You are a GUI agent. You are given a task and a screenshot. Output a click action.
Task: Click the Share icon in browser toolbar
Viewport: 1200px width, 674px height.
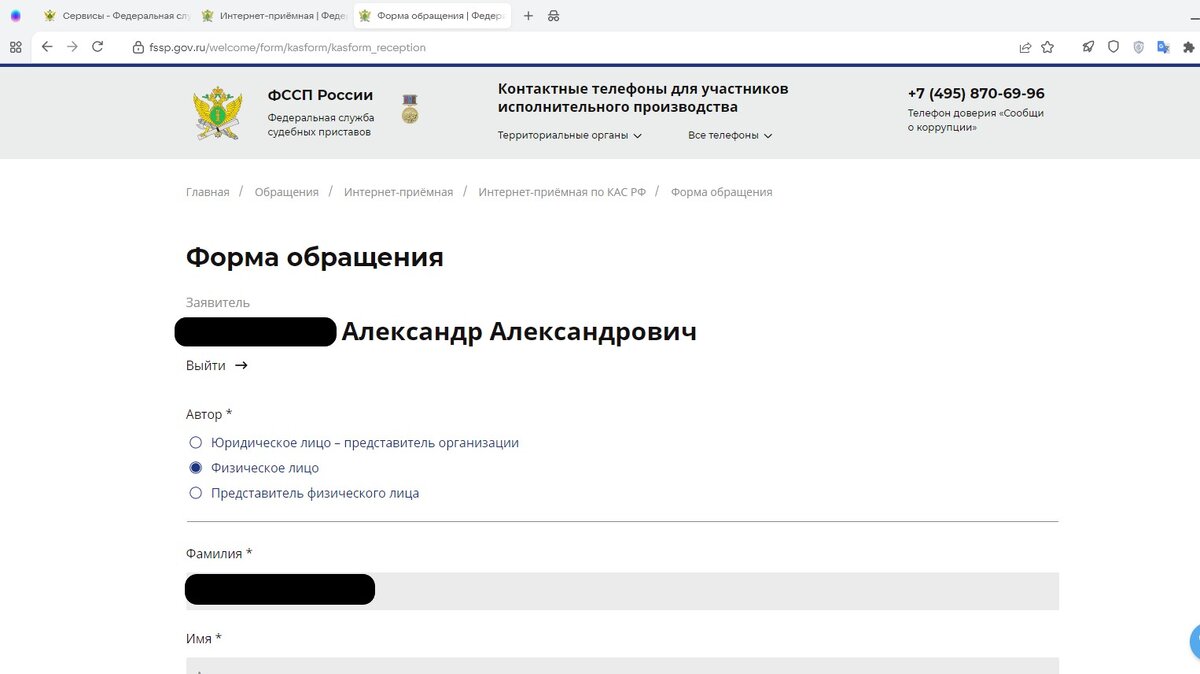click(x=1024, y=47)
